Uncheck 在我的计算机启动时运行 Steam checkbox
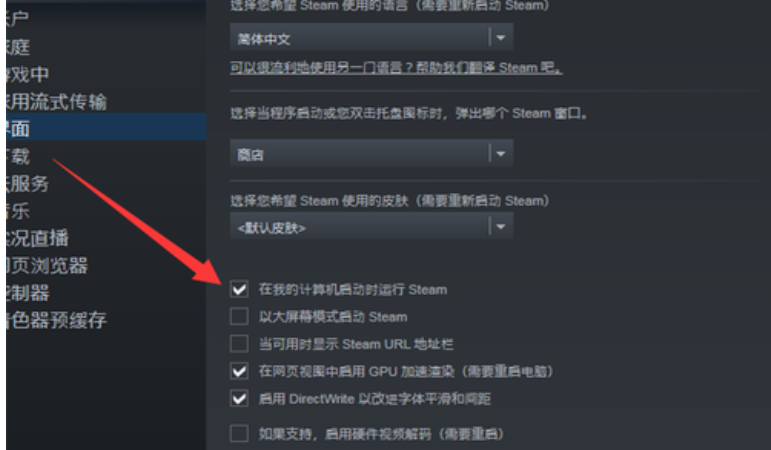The width and height of the screenshot is (771, 450). pos(239,289)
